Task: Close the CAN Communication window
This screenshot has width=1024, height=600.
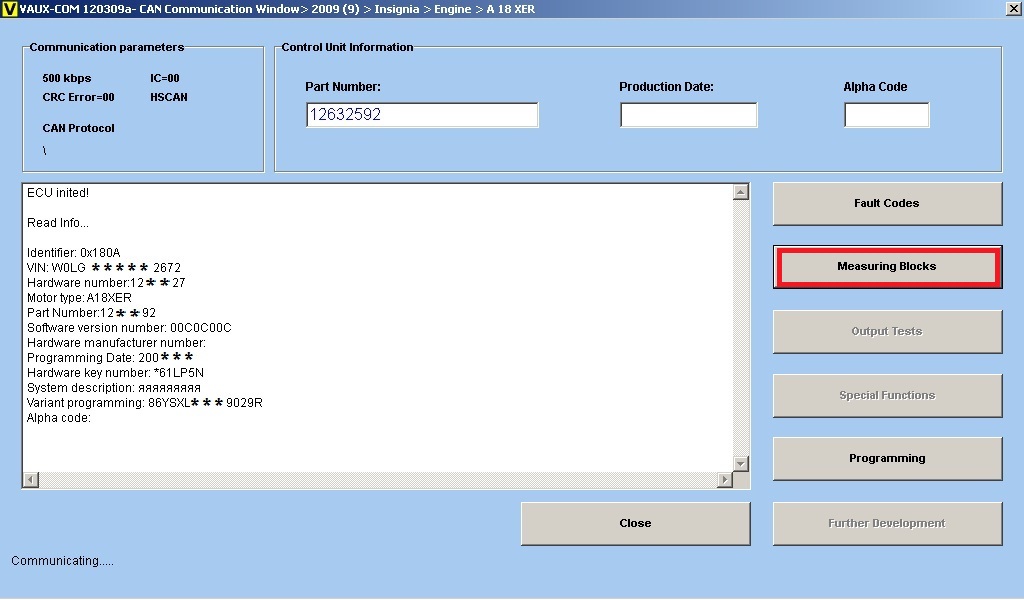Action: [x=1014, y=9]
